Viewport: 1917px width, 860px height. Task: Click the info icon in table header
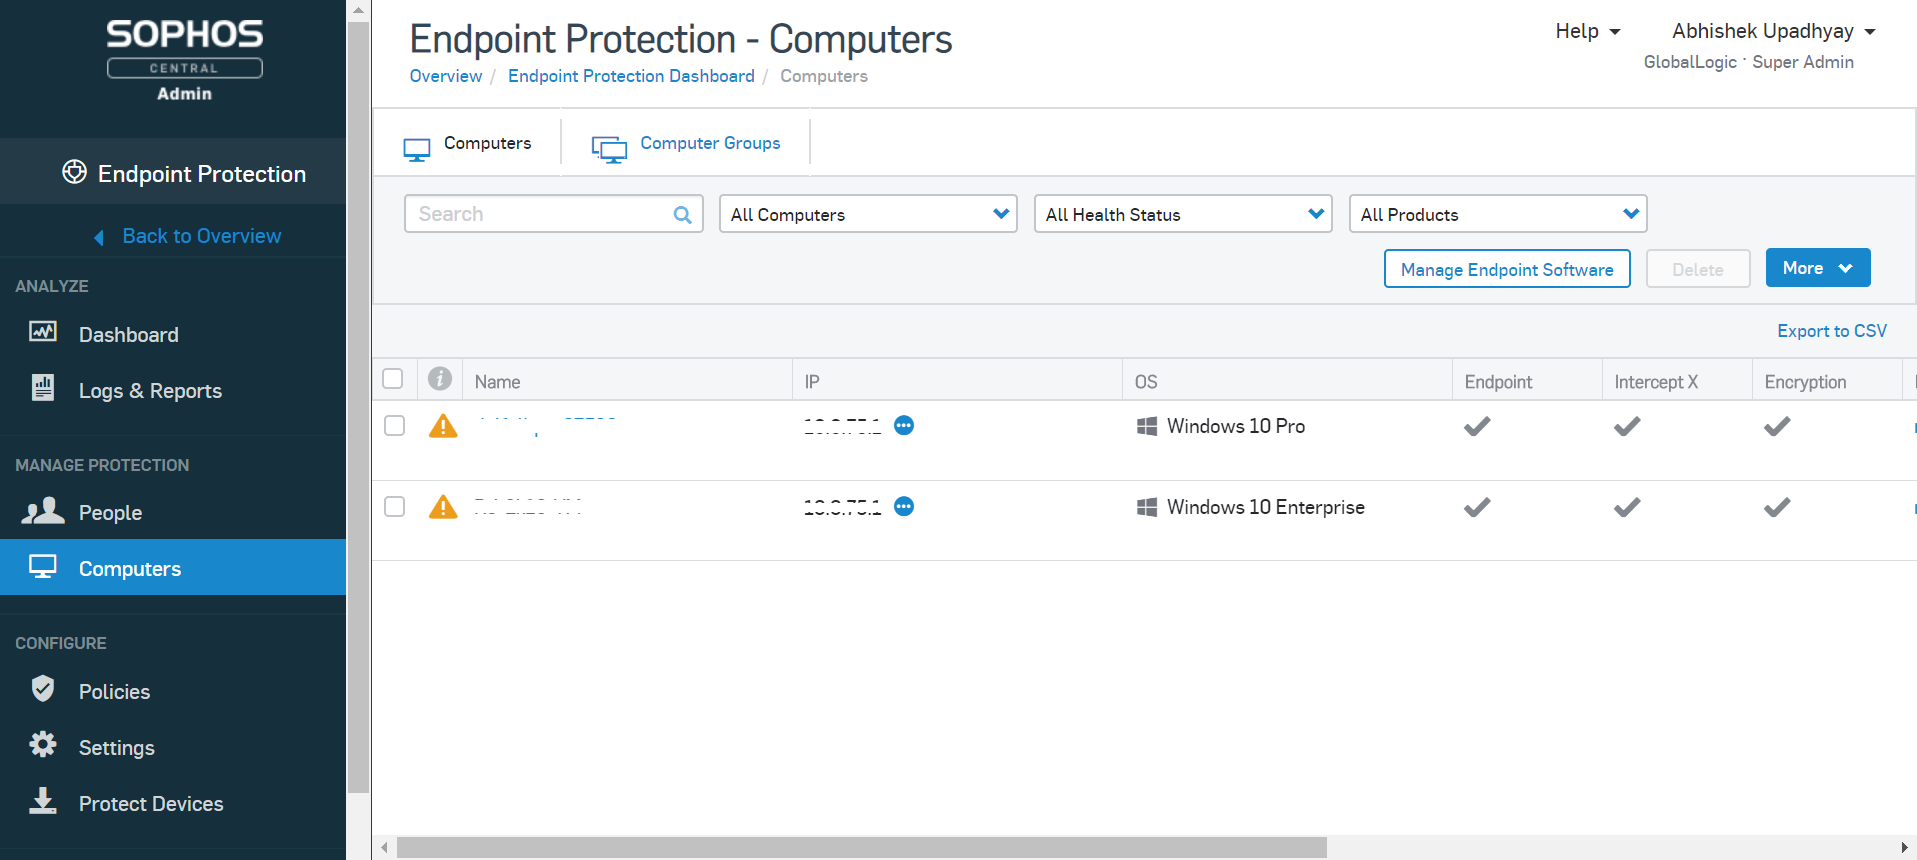point(439,379)
